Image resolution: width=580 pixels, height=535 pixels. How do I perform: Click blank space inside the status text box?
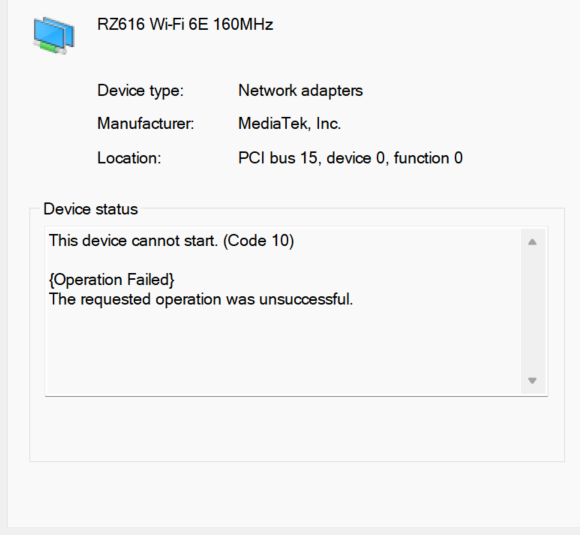click(283, 351)
